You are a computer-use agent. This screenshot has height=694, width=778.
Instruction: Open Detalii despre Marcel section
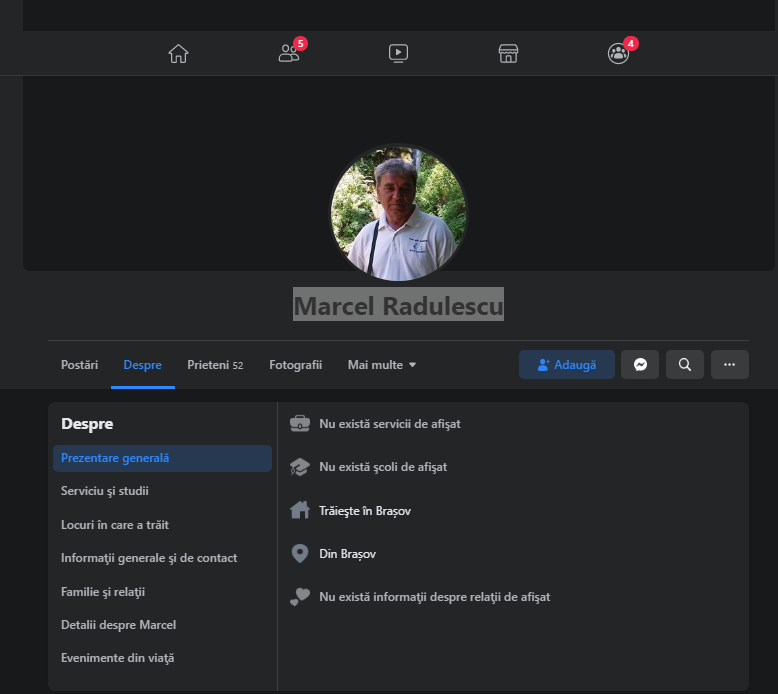coord(118,625)
